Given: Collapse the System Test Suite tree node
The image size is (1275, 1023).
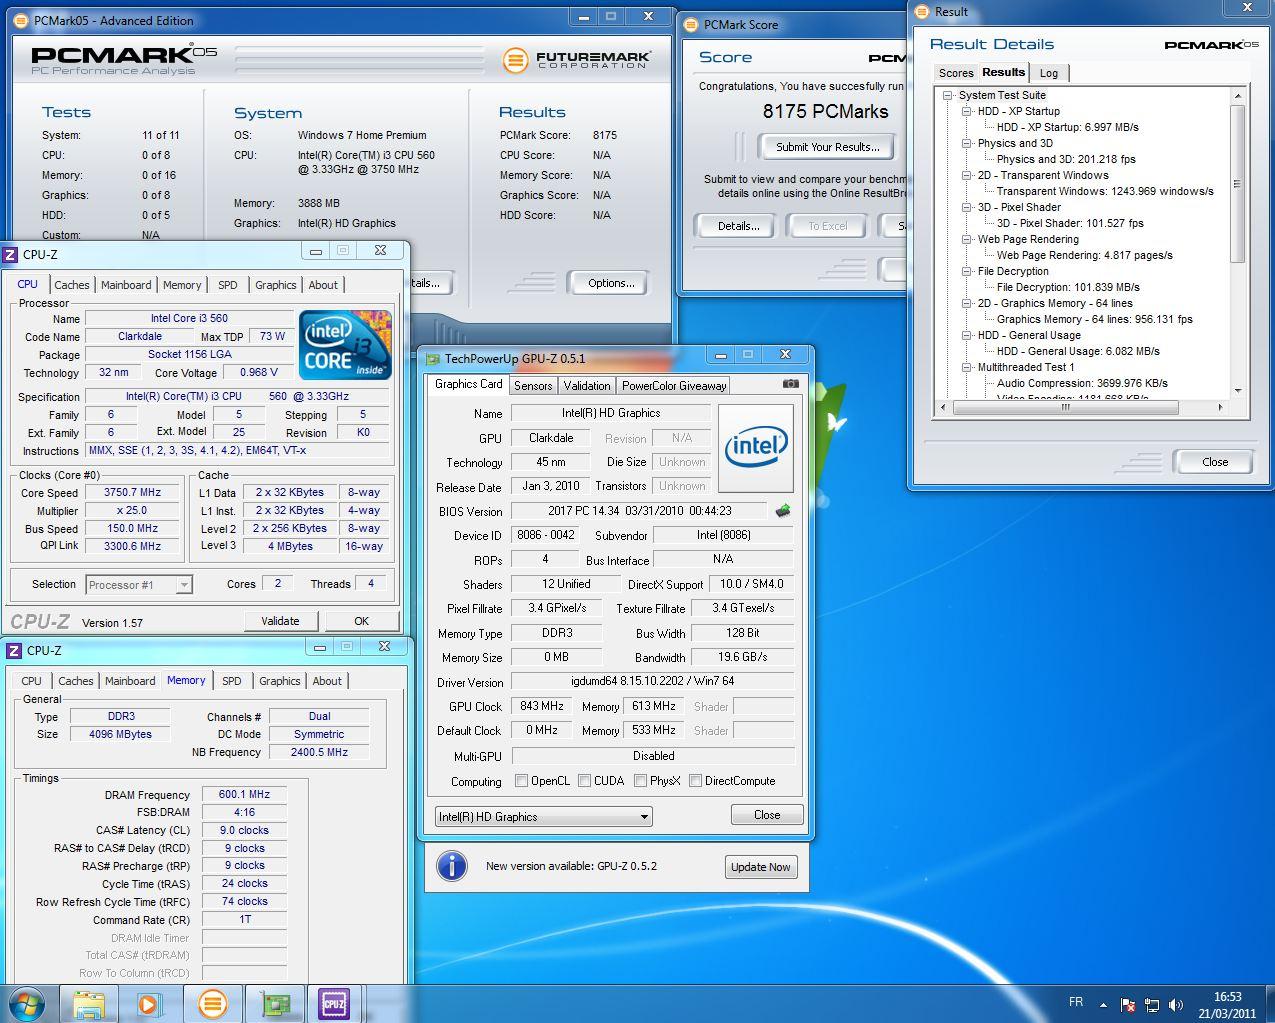Looking at the screenshot, I should [947, 96].
